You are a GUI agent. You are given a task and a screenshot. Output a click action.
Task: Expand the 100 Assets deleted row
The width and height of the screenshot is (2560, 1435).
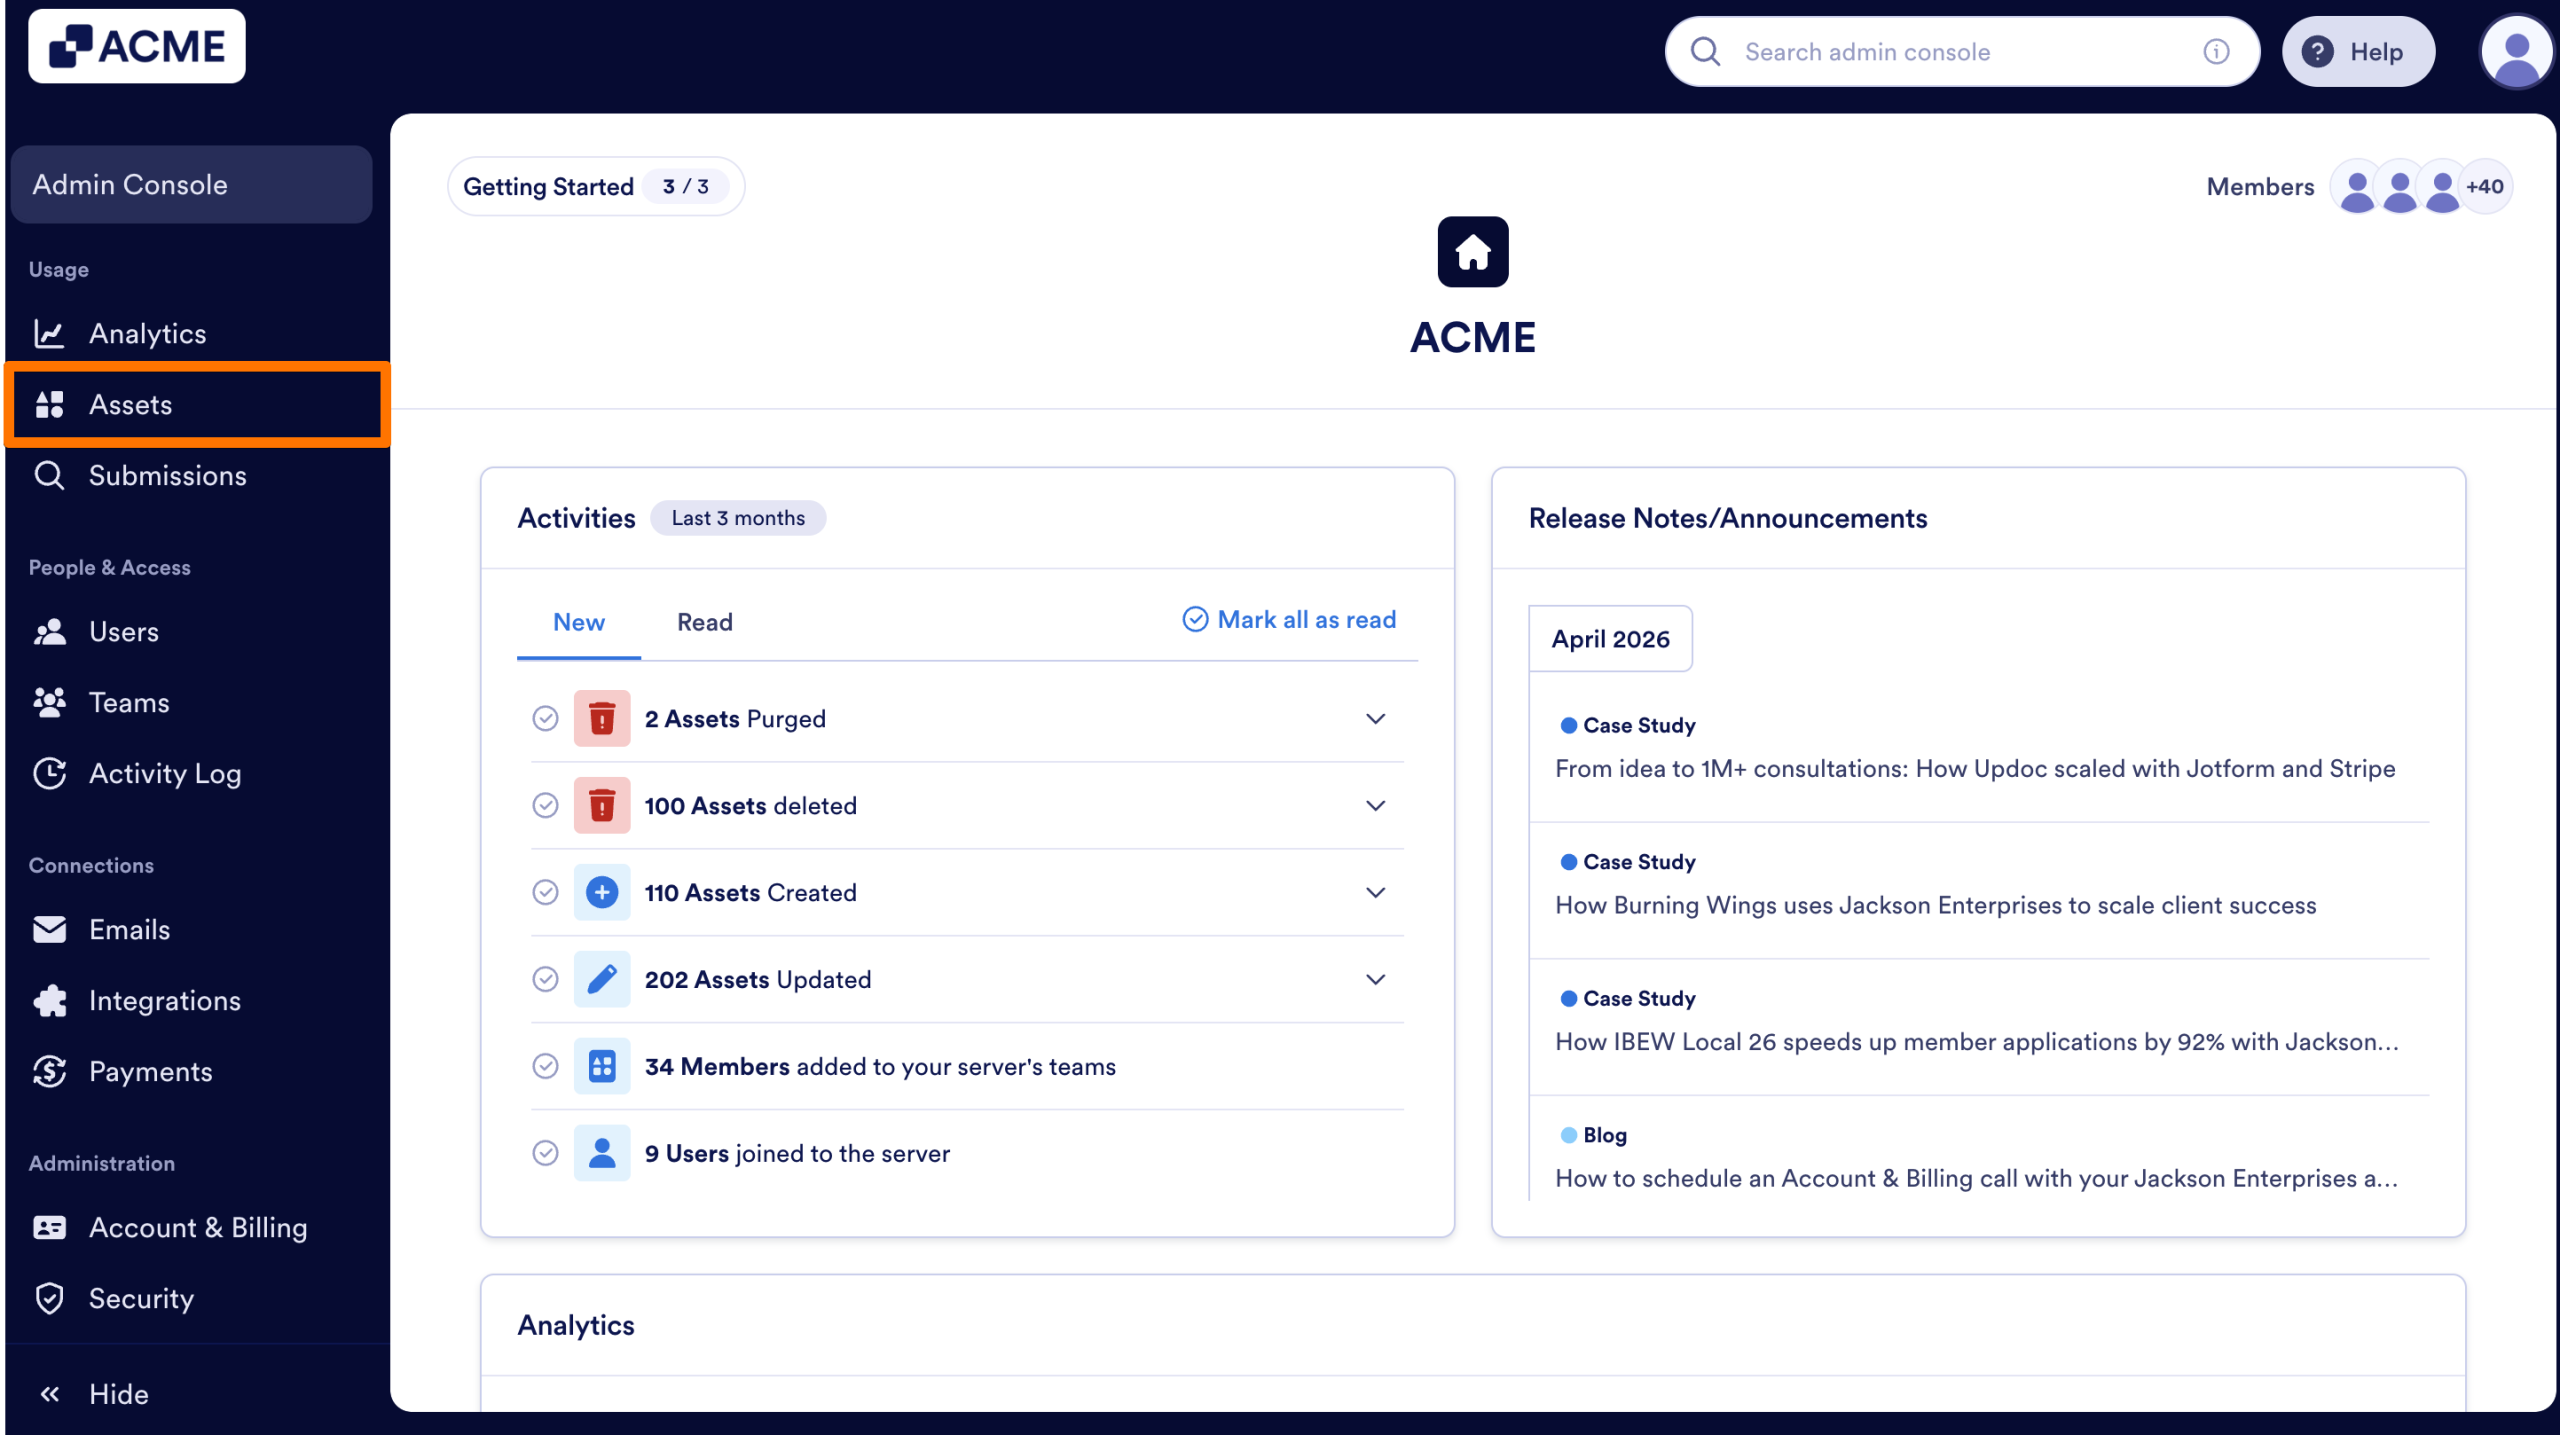1376,806
